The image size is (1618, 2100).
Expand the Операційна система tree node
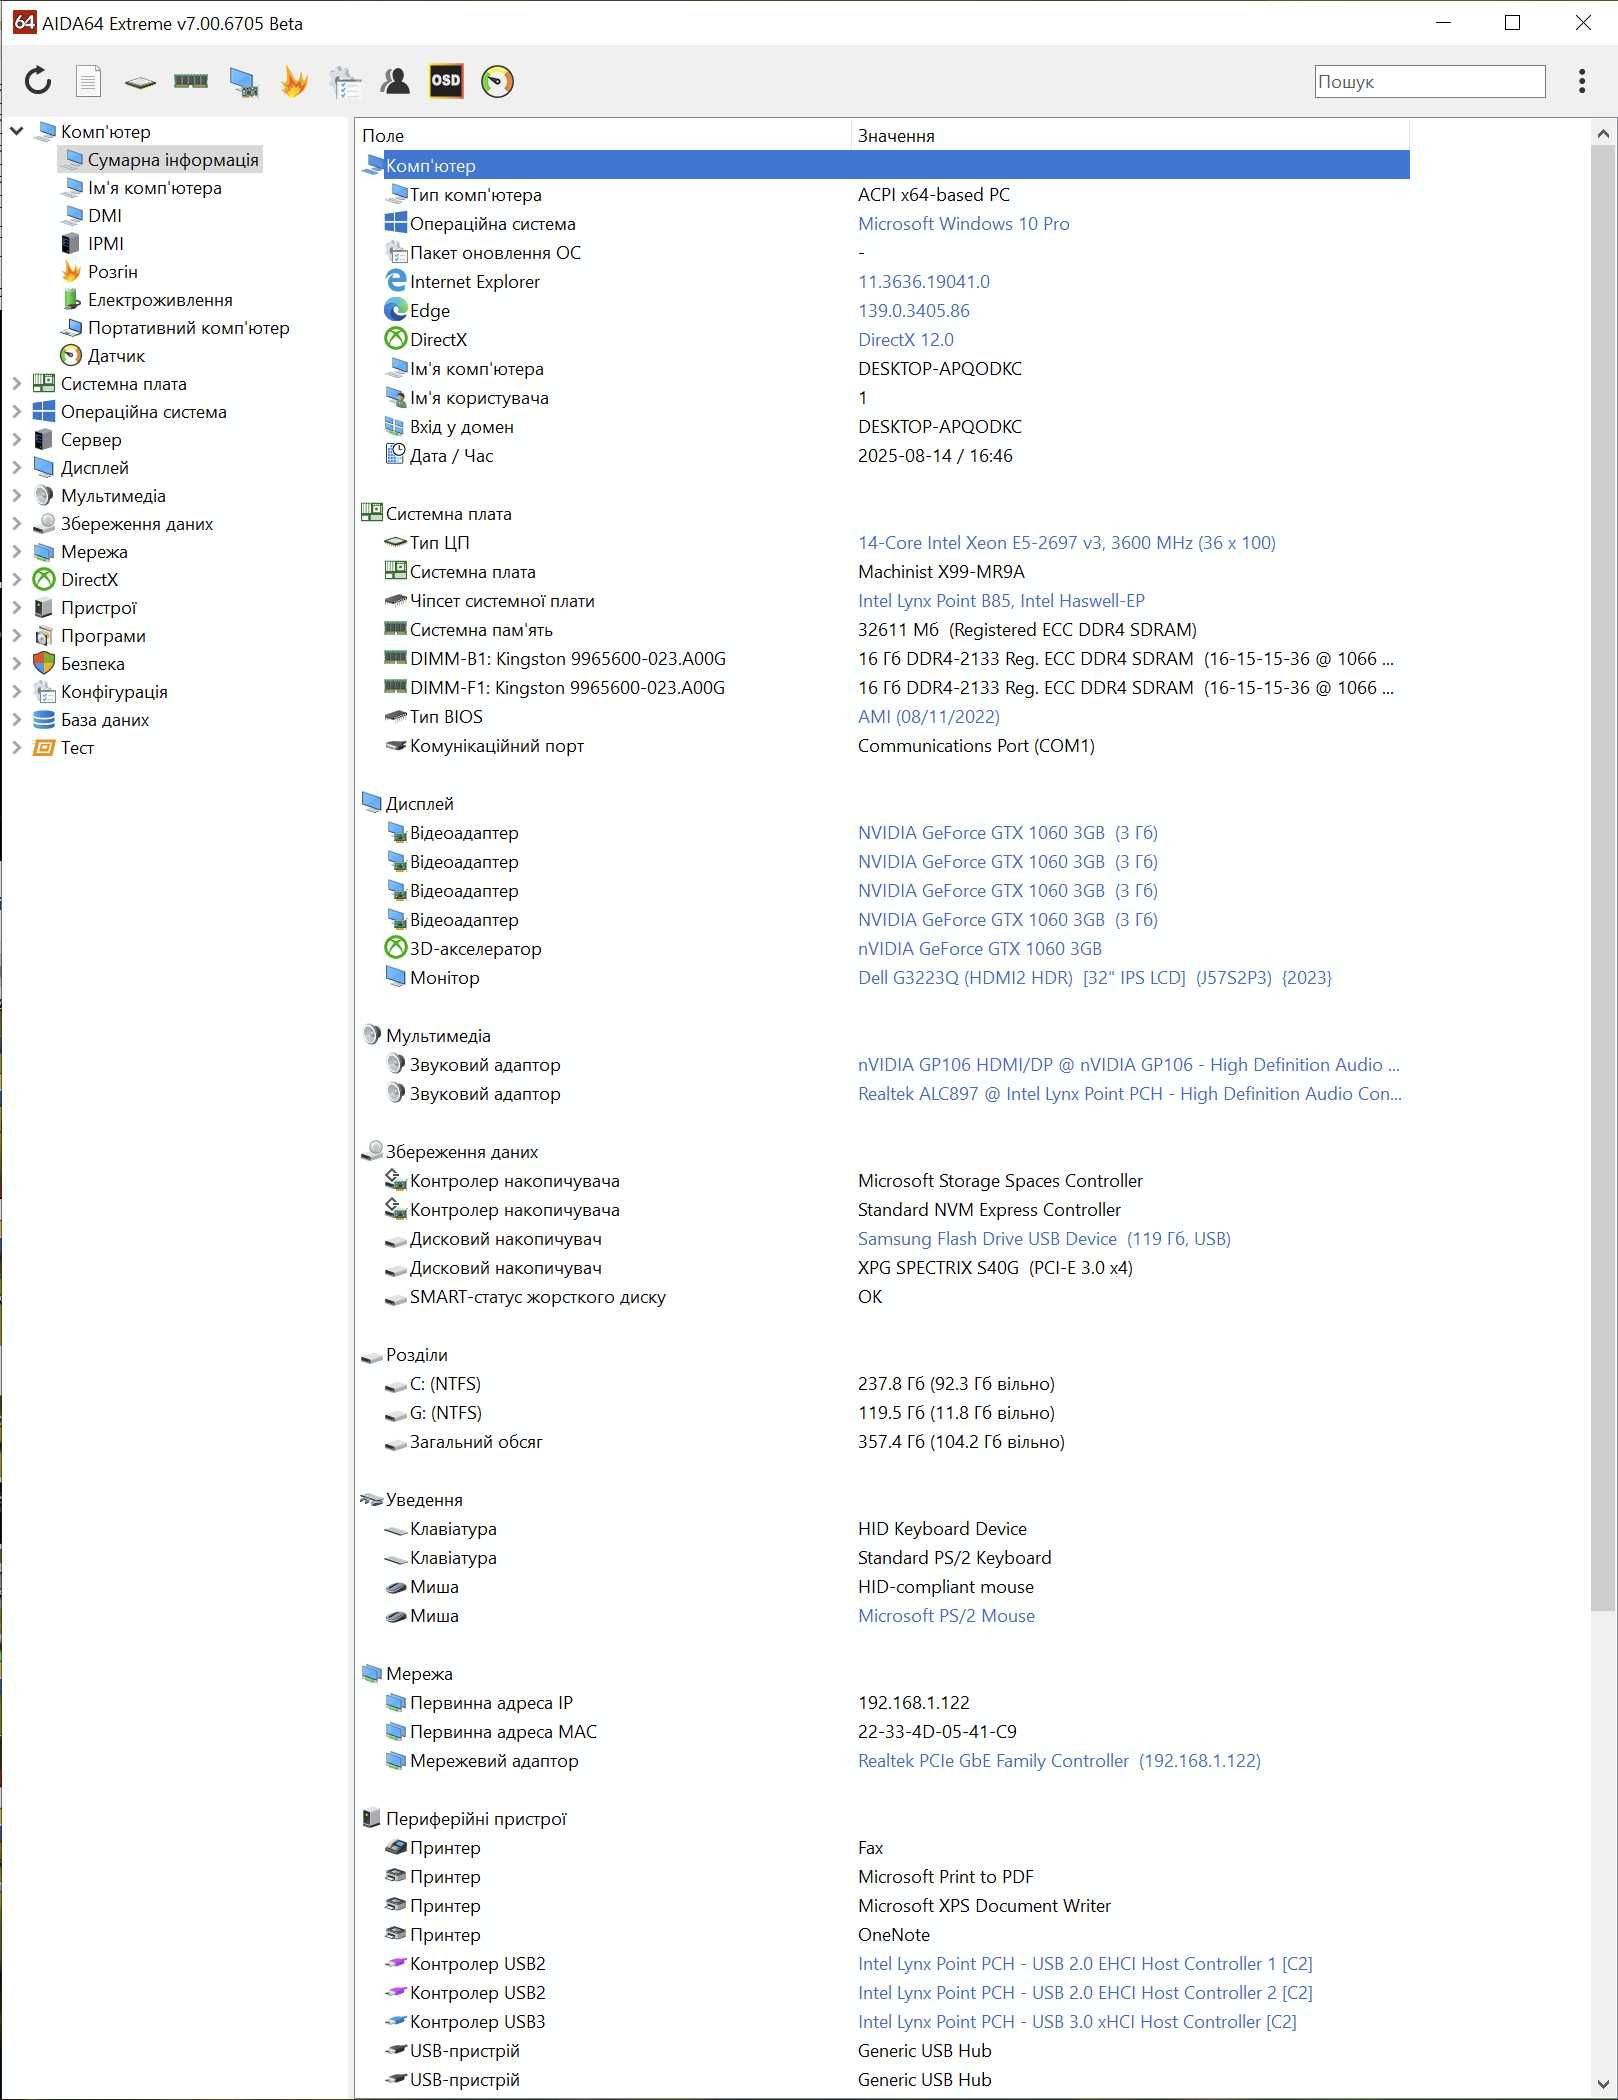point(17,412)
